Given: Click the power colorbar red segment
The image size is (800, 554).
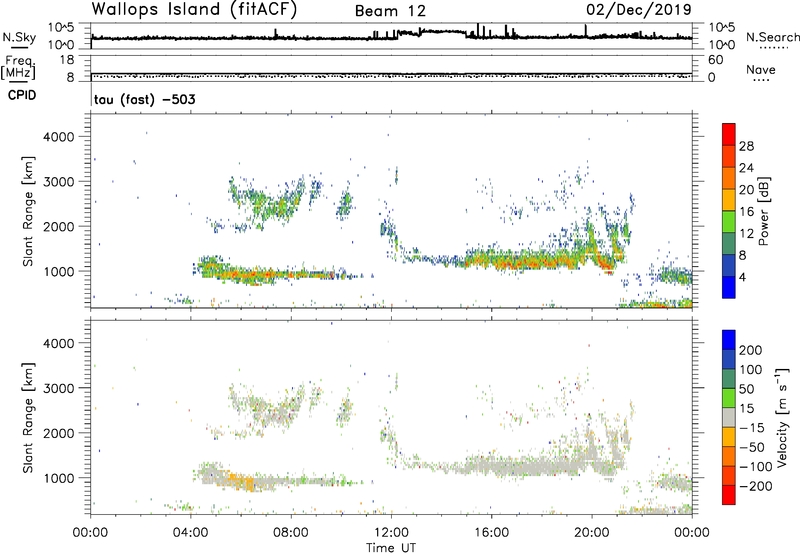Looking at the screenshot, I should pos(729,134).
